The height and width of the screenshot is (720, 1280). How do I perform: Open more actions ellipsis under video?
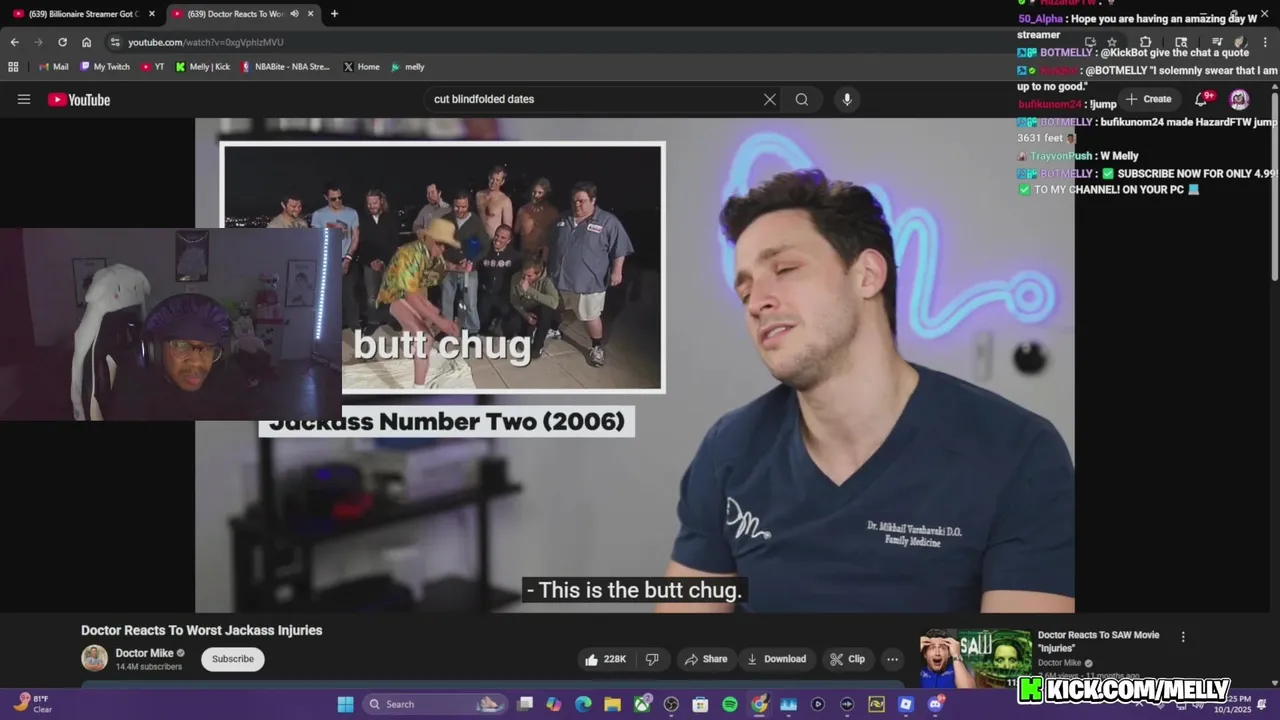[x=892, y=659]
